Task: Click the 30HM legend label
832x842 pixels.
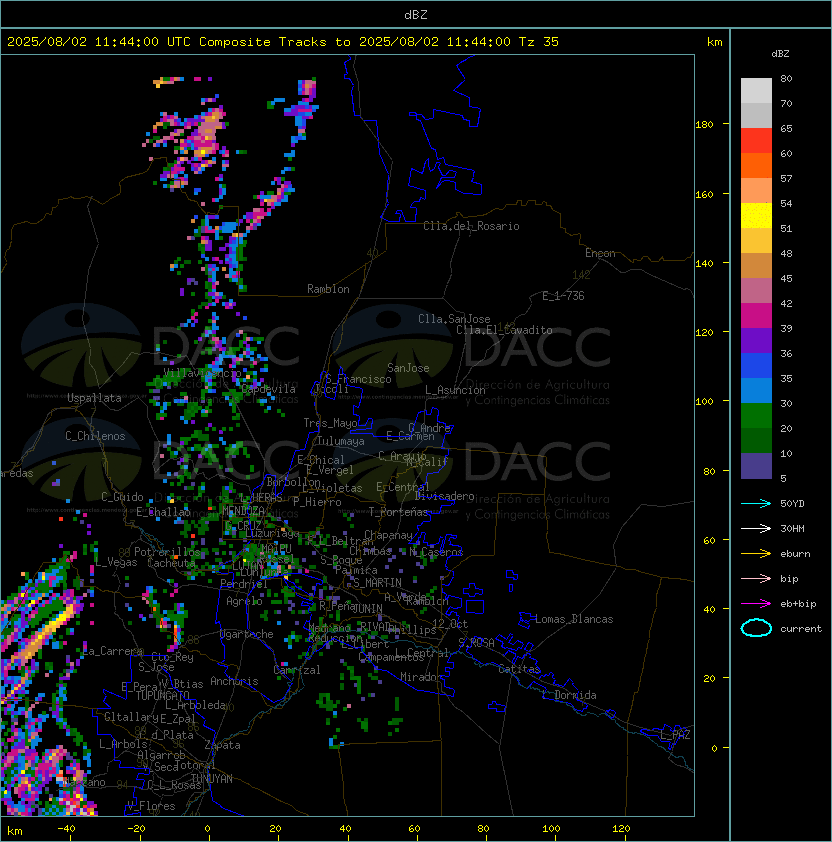Action: point(792,529)
